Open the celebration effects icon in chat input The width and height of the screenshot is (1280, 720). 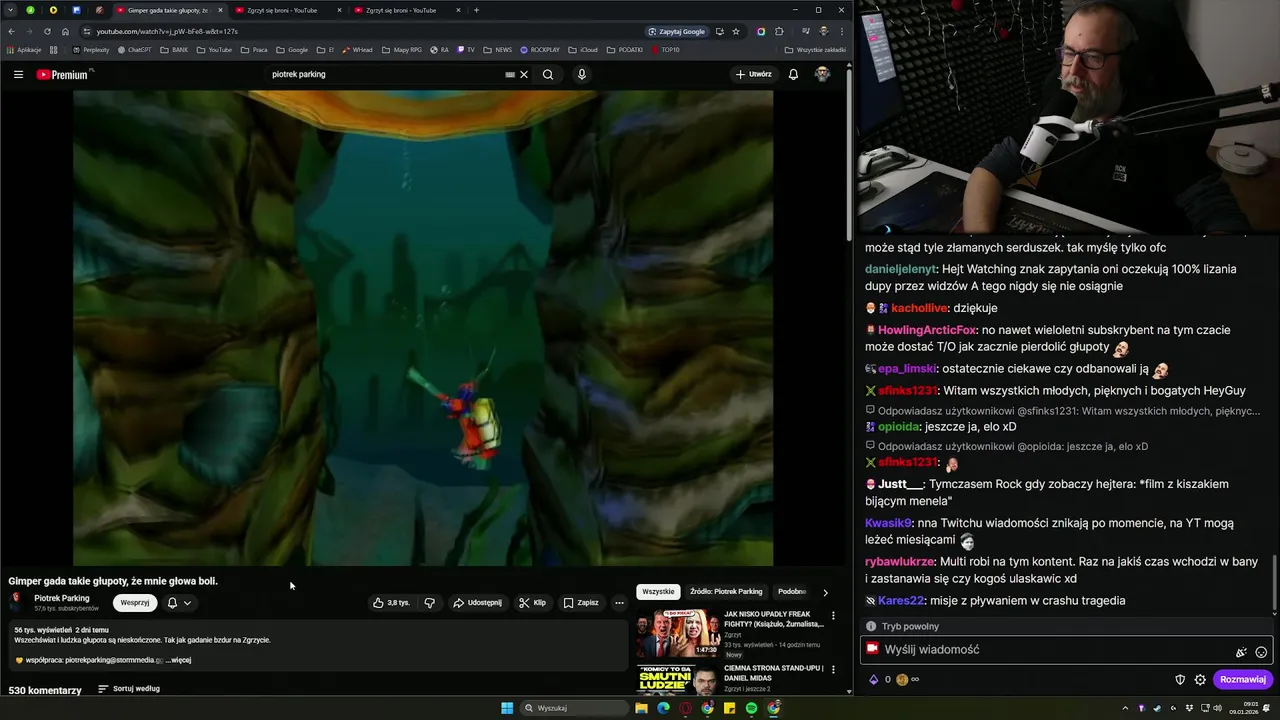click(x=1241, y=652)
